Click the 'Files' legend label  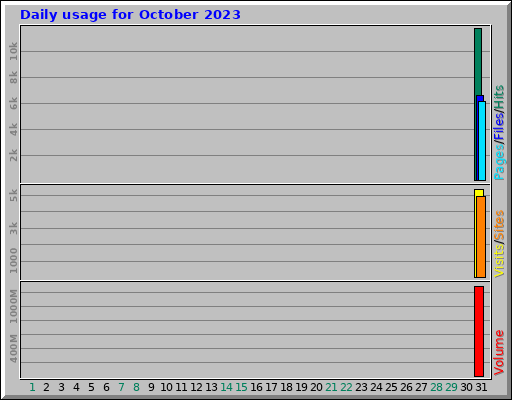[499, 126]
